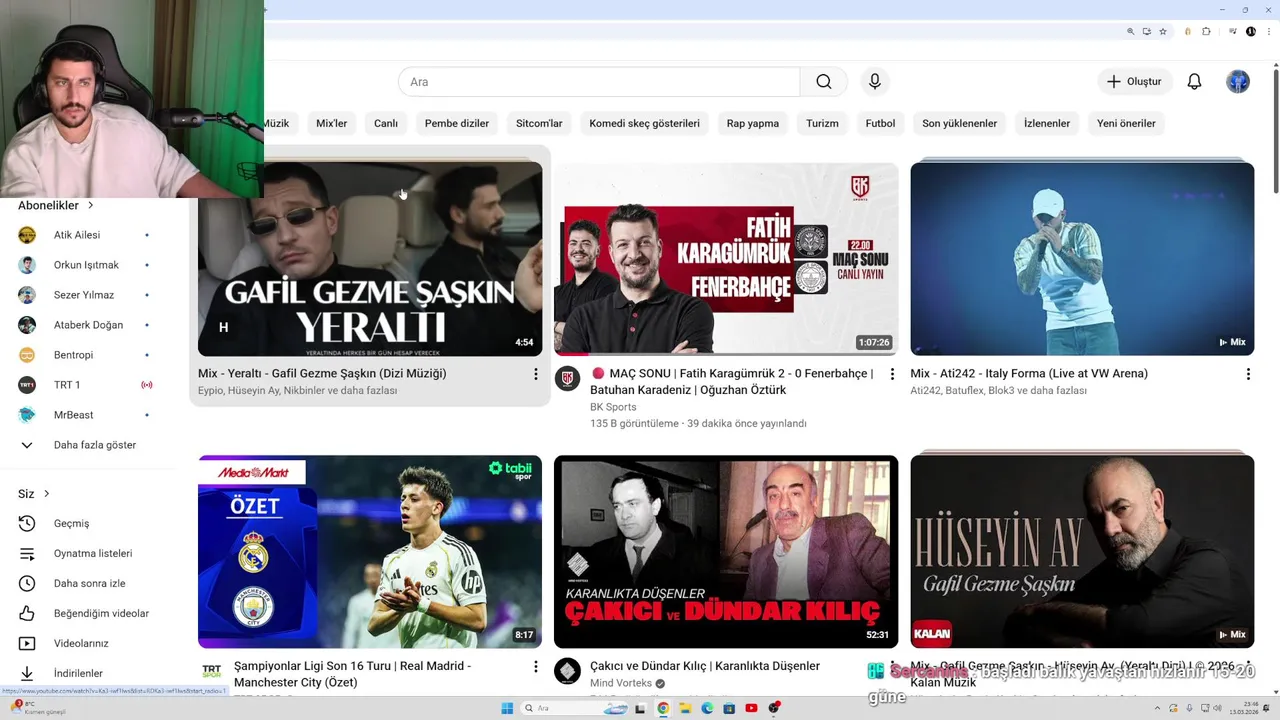
Task: Expand Daha fazla göster subscriptions
Action: (x=94, y=445)
